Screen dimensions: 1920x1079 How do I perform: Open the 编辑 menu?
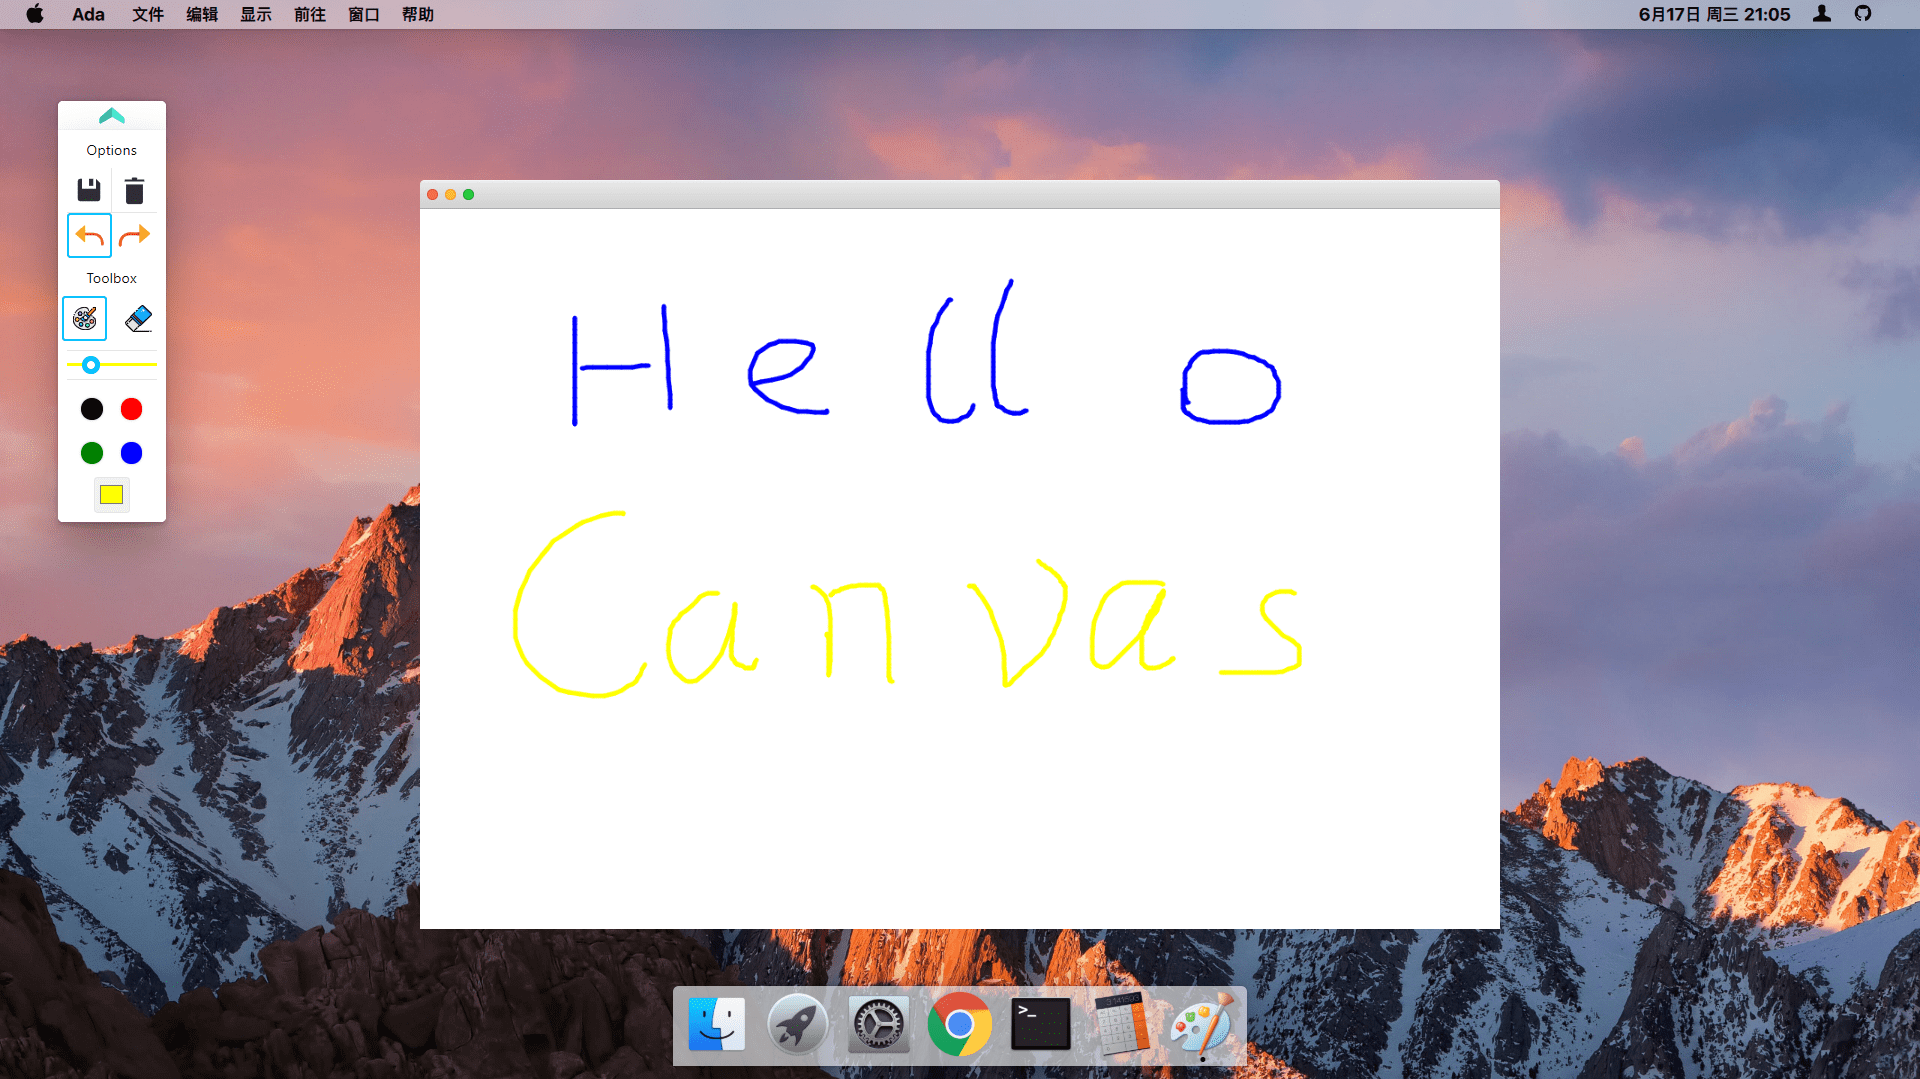[200, 14]
